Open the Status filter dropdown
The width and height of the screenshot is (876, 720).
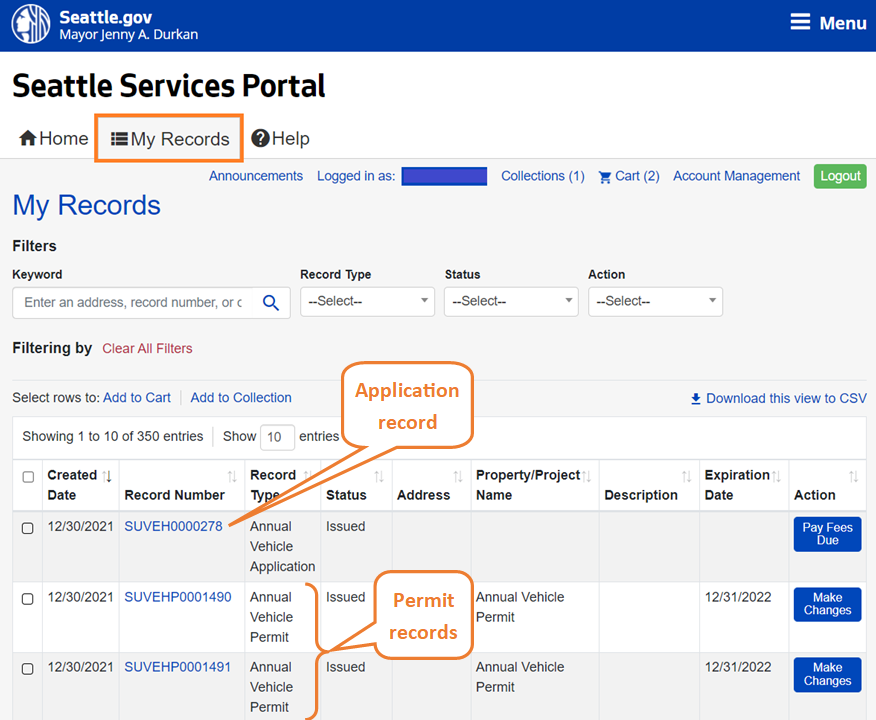pyautogui.click(x=511, y=301)
